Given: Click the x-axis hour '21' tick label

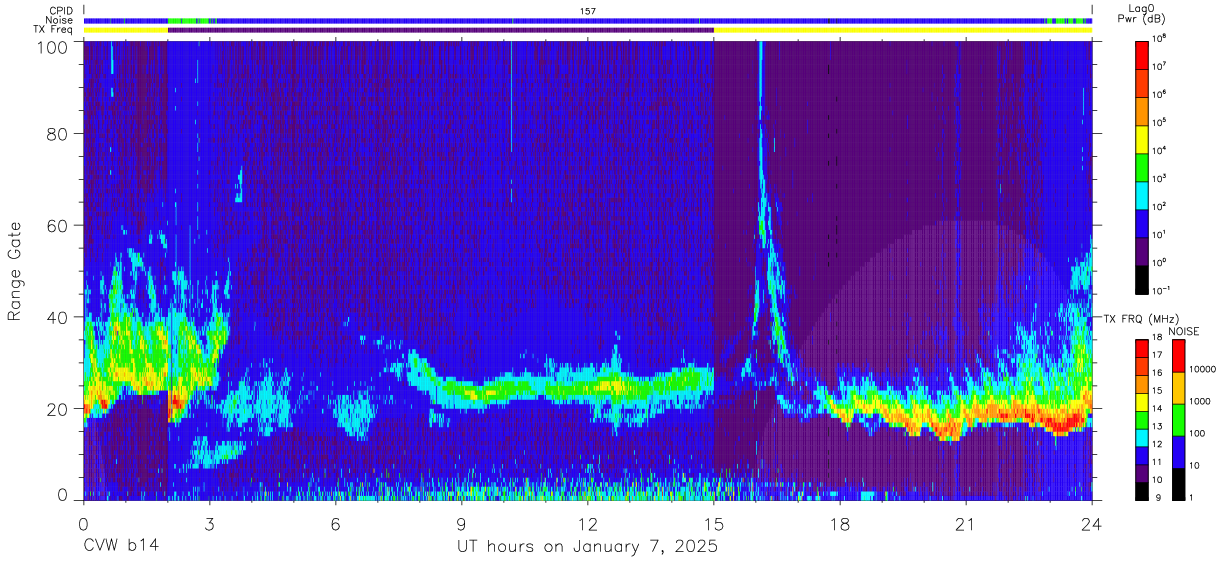Looking at the screenshot, I should (965, 523).
